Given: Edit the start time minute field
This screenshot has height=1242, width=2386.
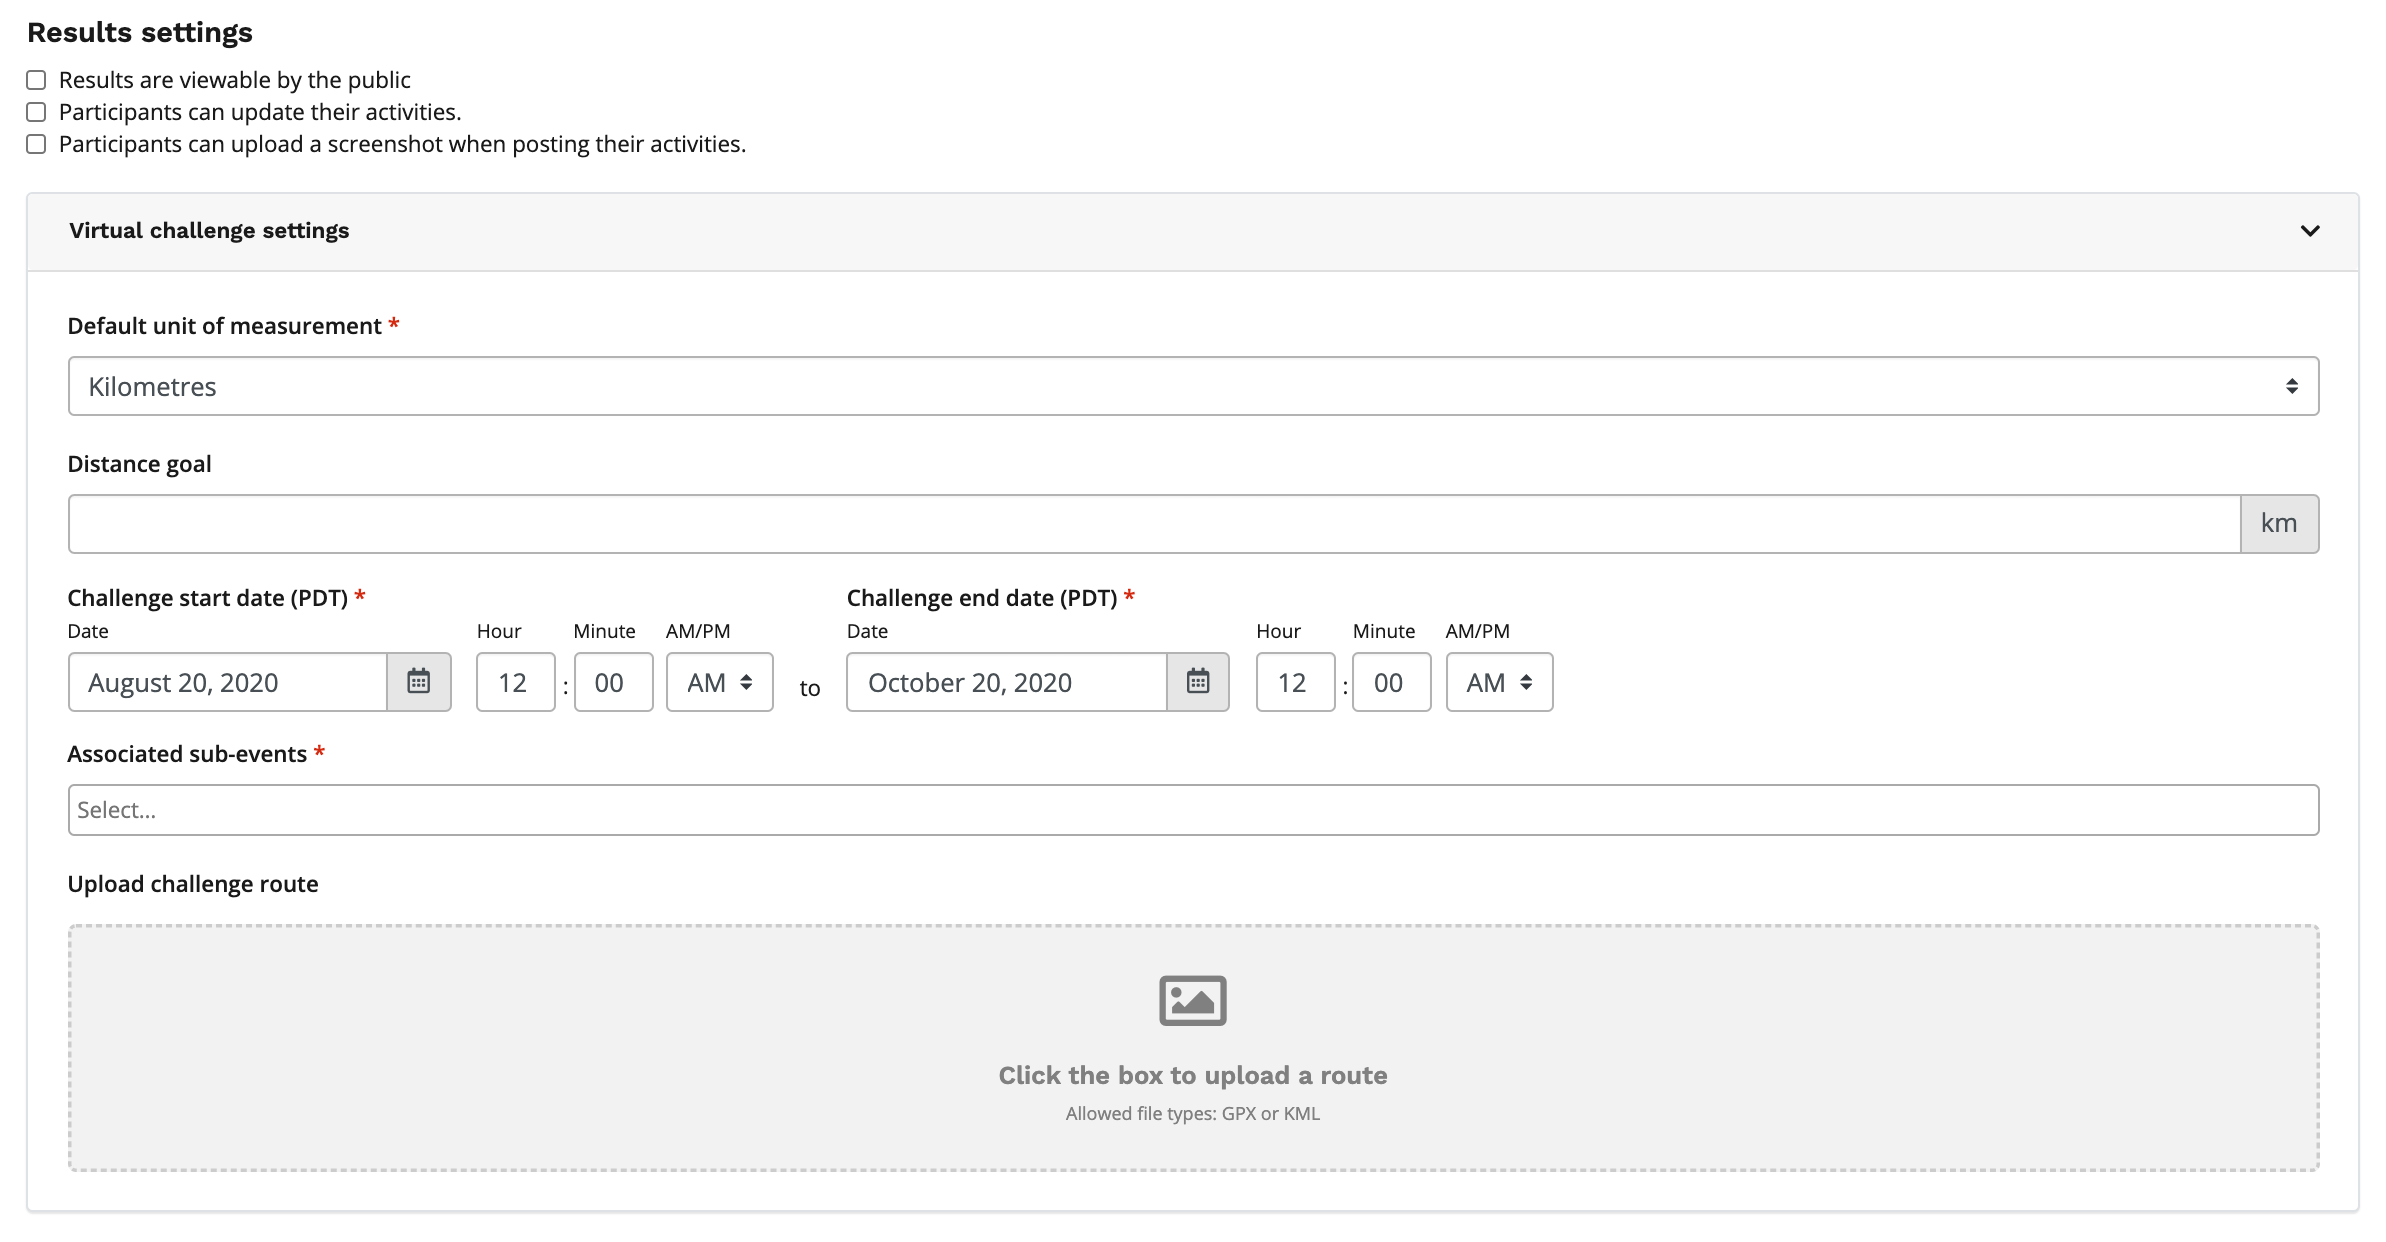Looking at the screenshot, I should (x=613, y=682).
